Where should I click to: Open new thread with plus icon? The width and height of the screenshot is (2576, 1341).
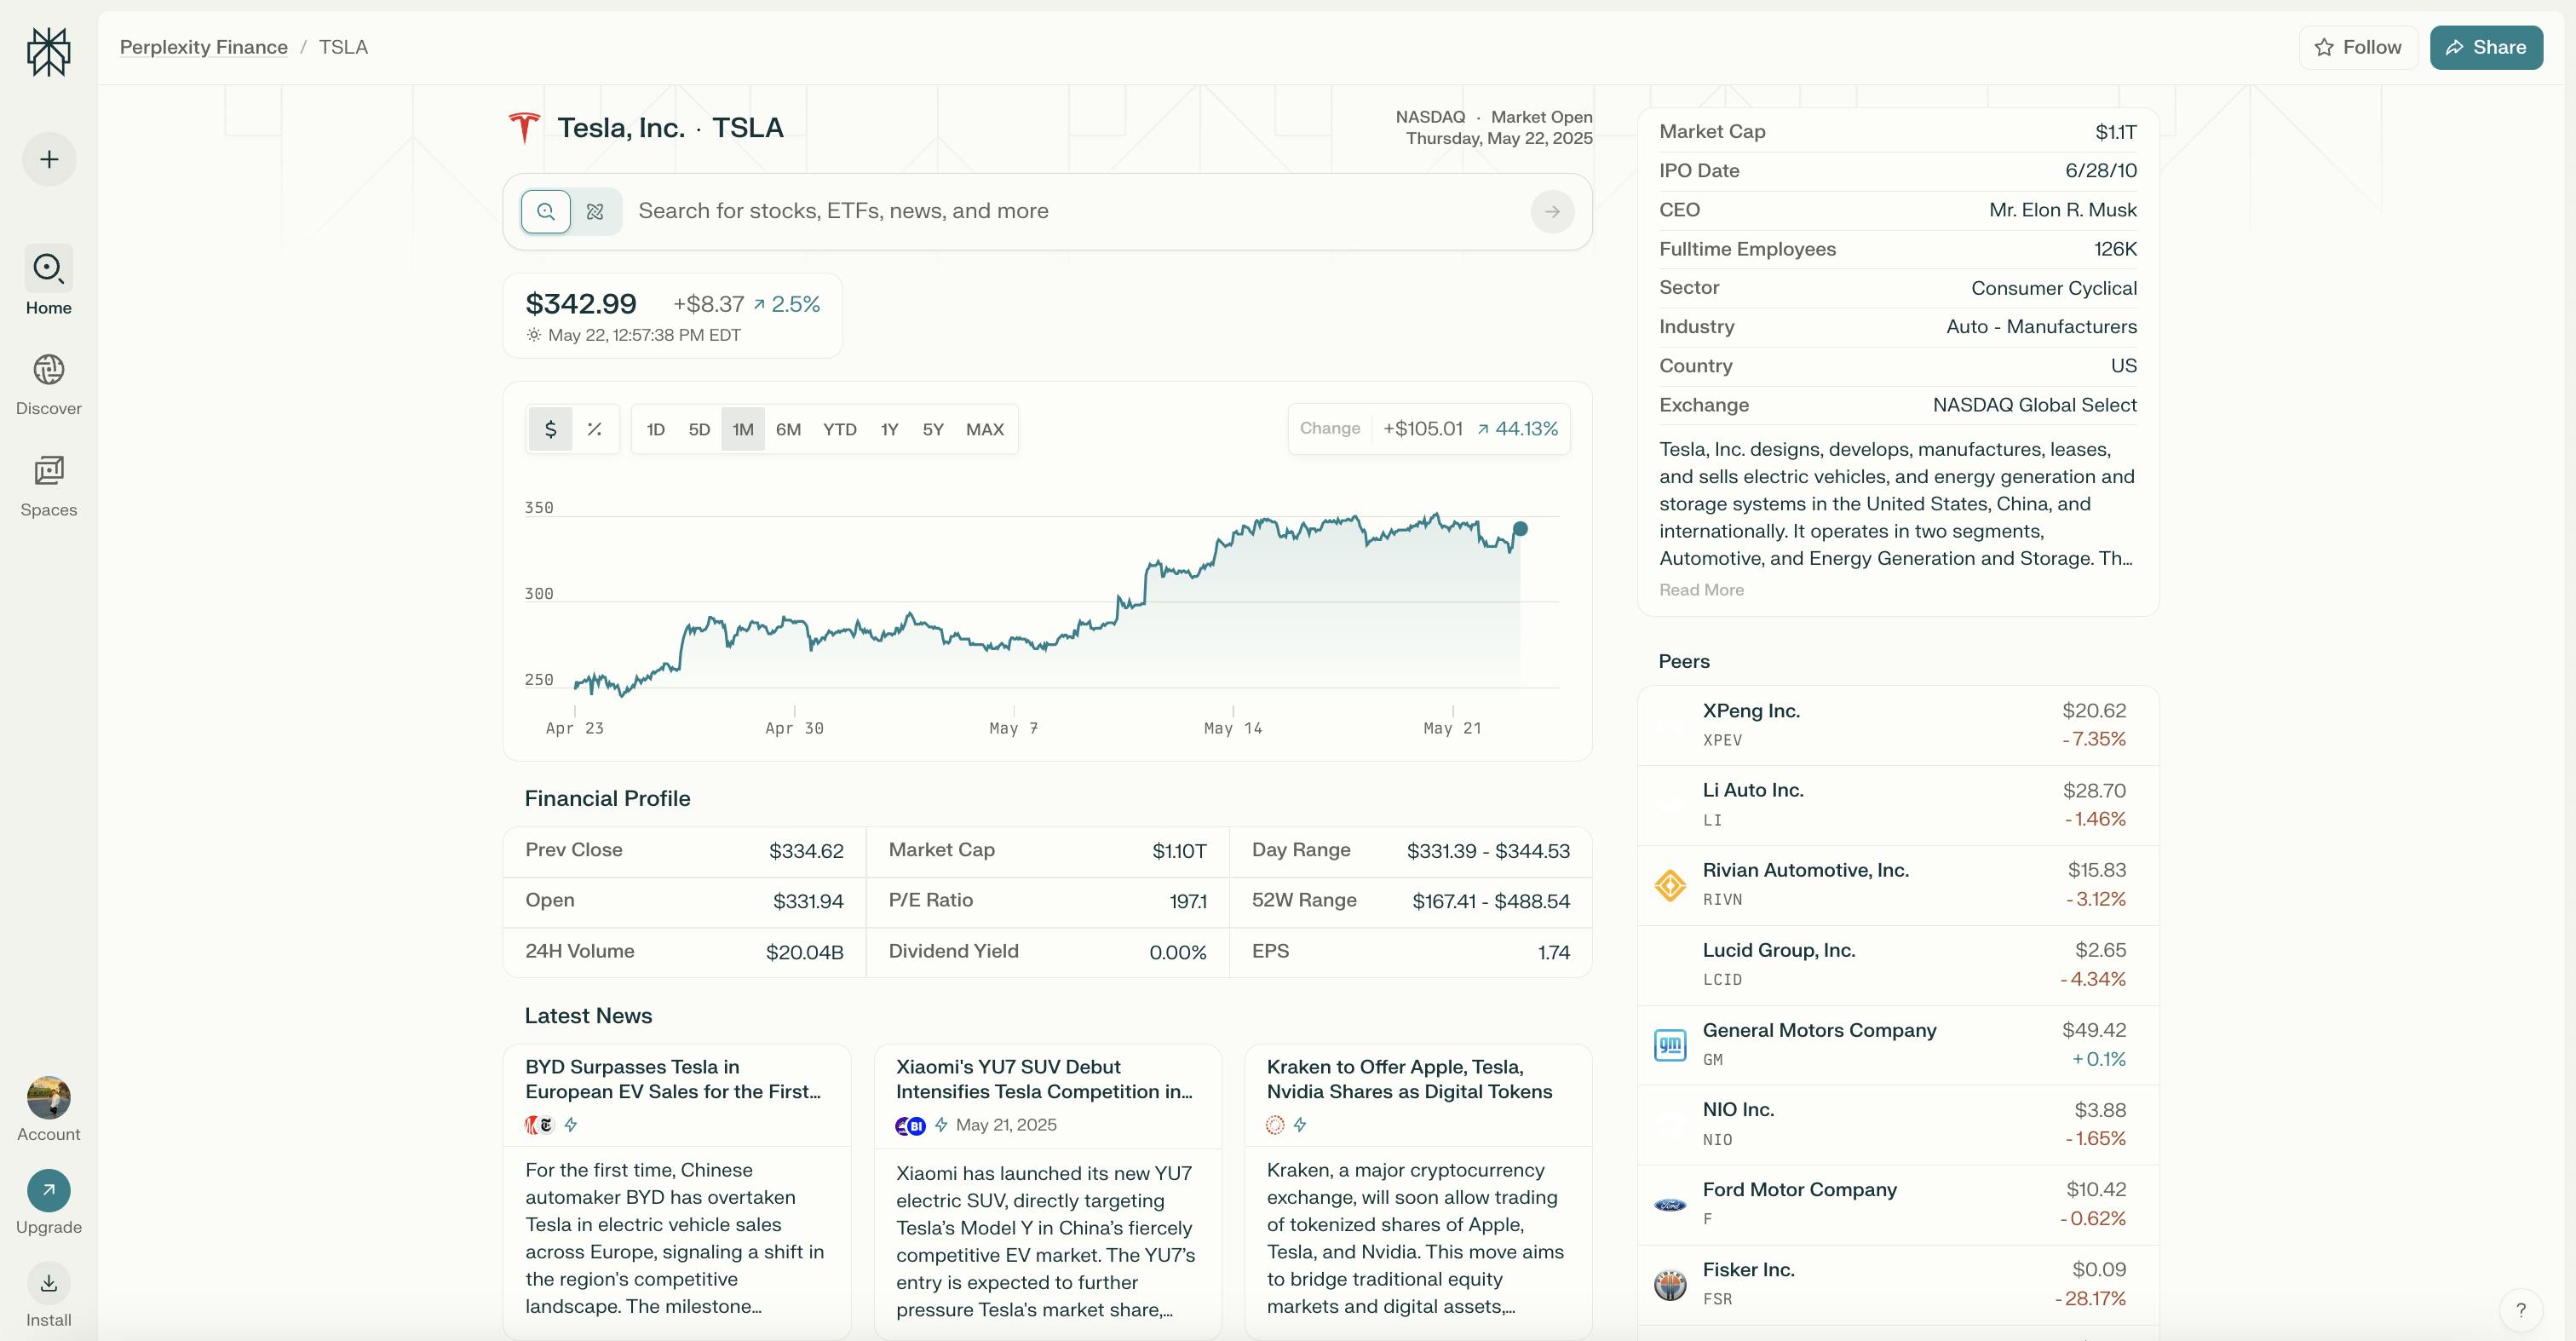pos(49,159)
